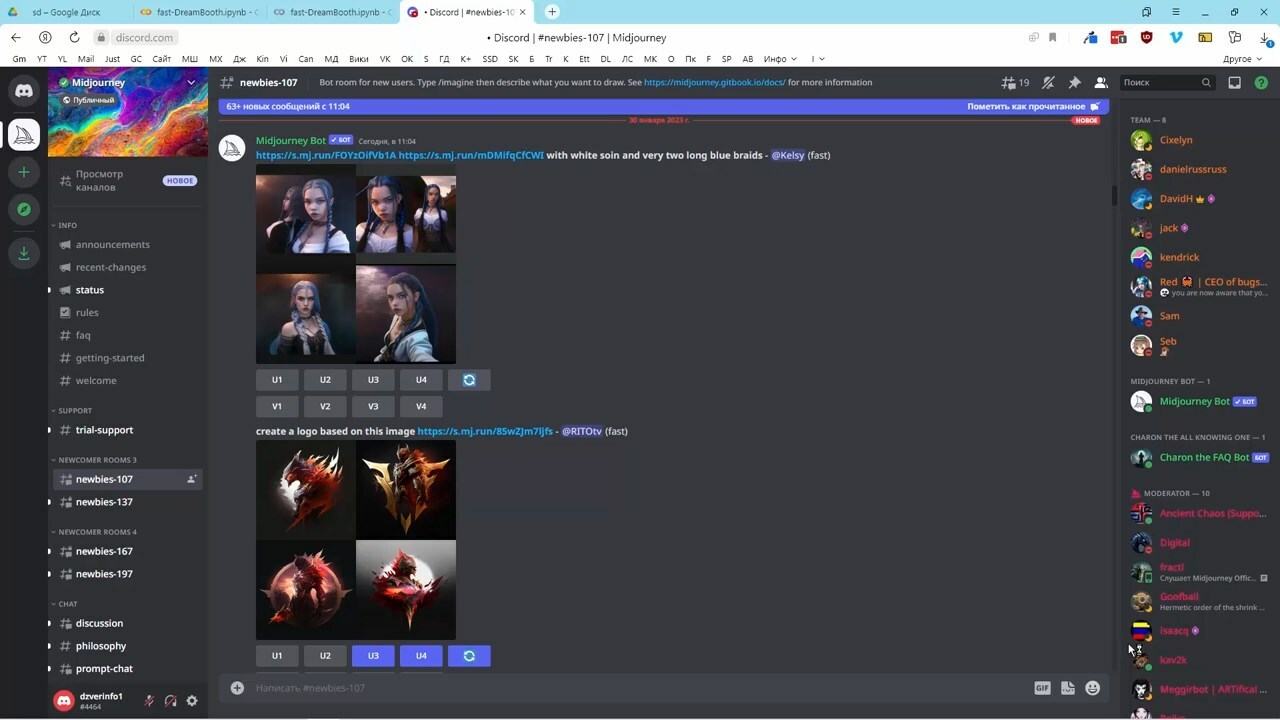Toggle microphone mute in user panel
Screen dimensions: 1280x720
coord(149,701)
